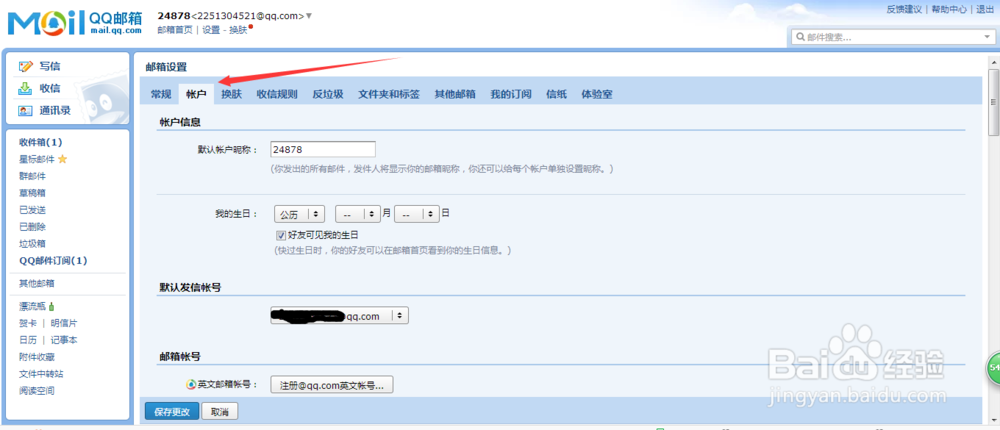The height and width of the screenshot is (430, 1000).
Task: Open the 体验室 tab
Action: [597, 94]
